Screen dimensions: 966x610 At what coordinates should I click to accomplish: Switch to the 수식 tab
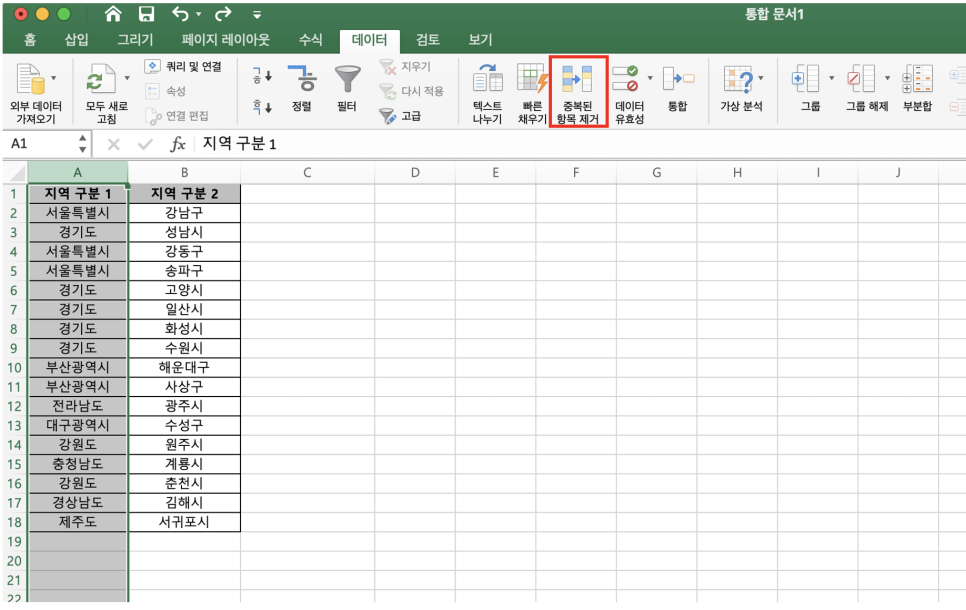(310, 40)
